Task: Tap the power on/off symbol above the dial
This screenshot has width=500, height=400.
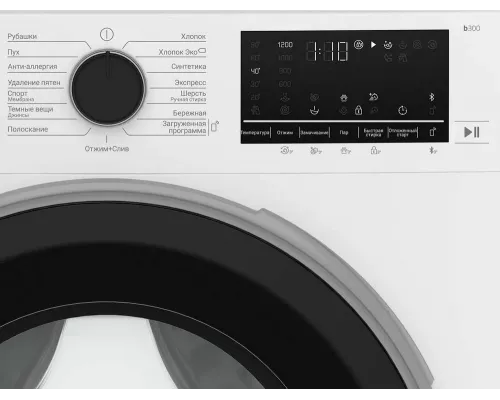Action: [x=107, y=34]
